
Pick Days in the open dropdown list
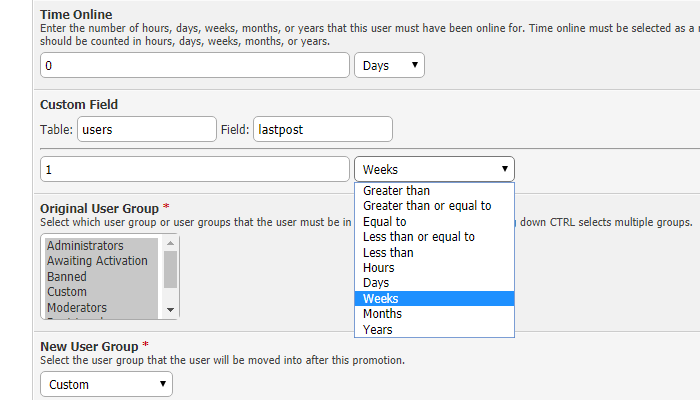[377, 283]
